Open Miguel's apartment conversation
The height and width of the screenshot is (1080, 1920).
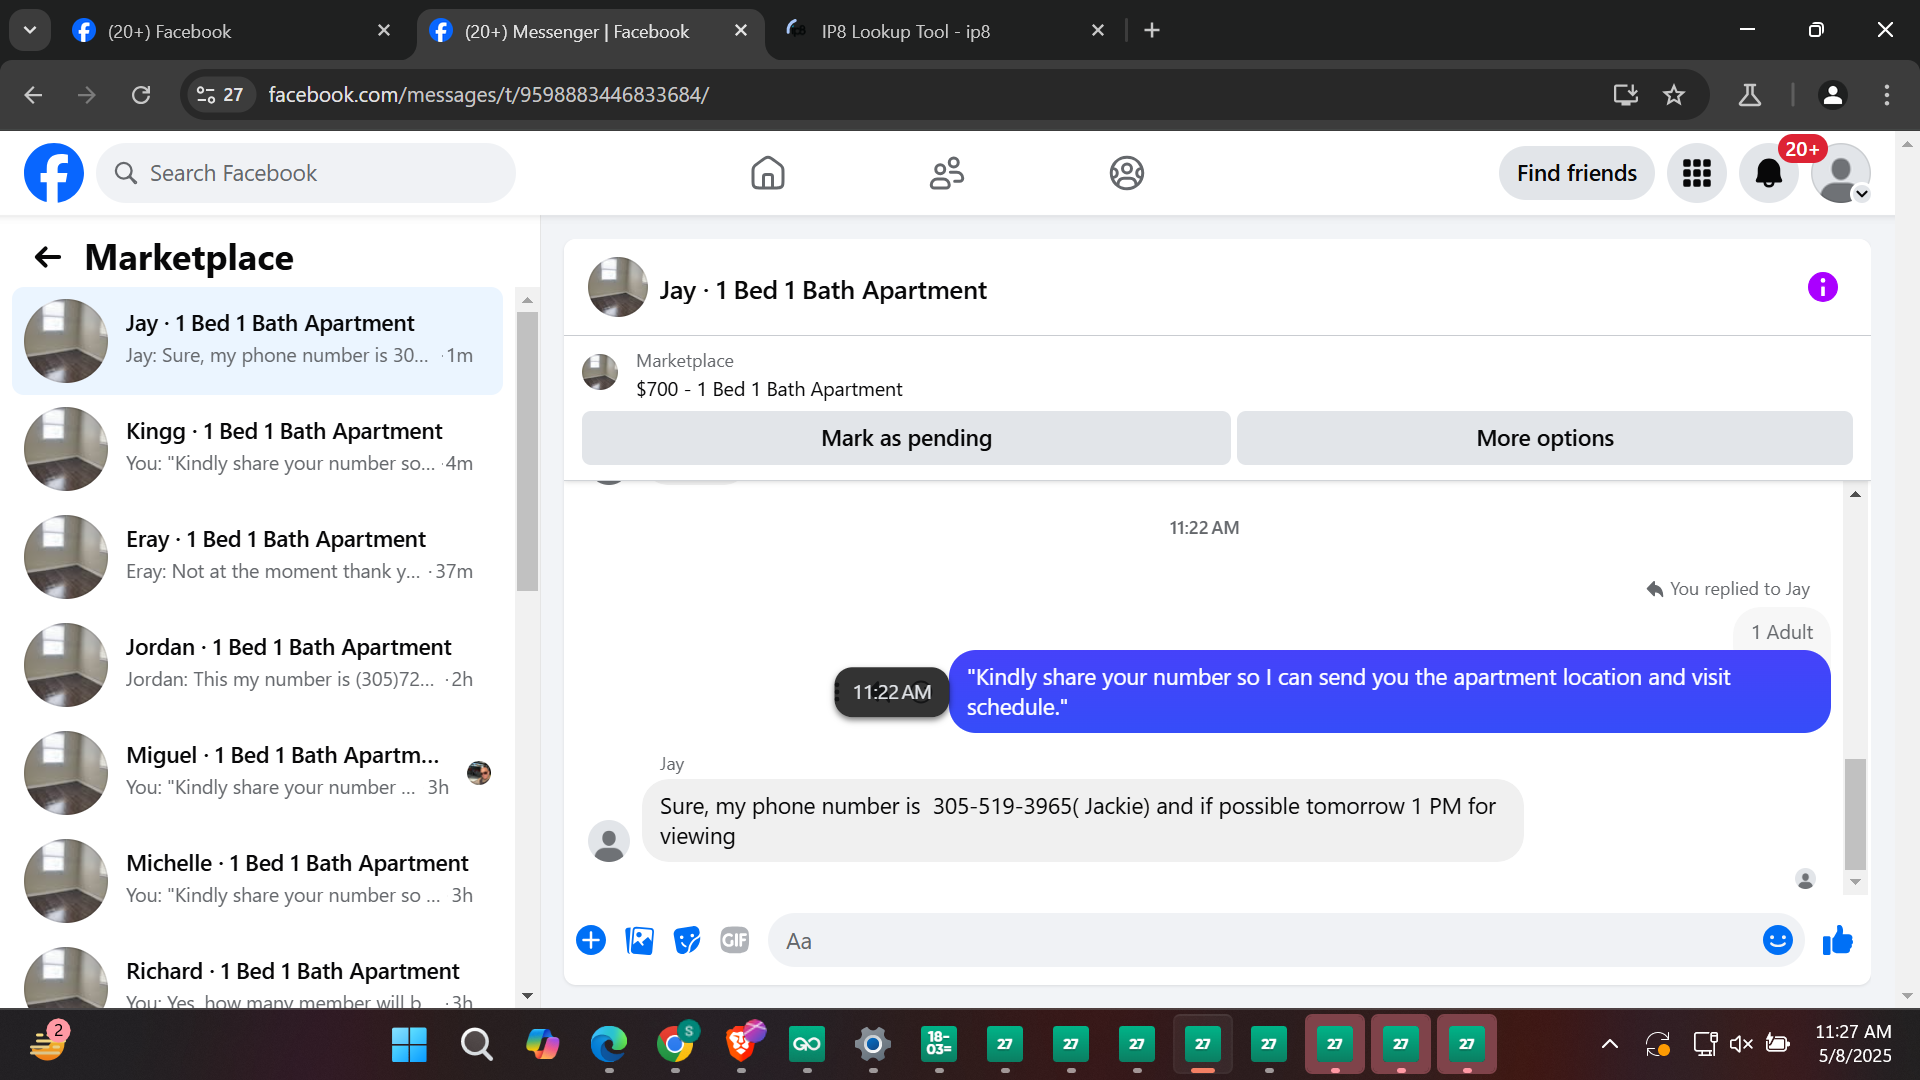pyautogui.click(x=258, y=772)
